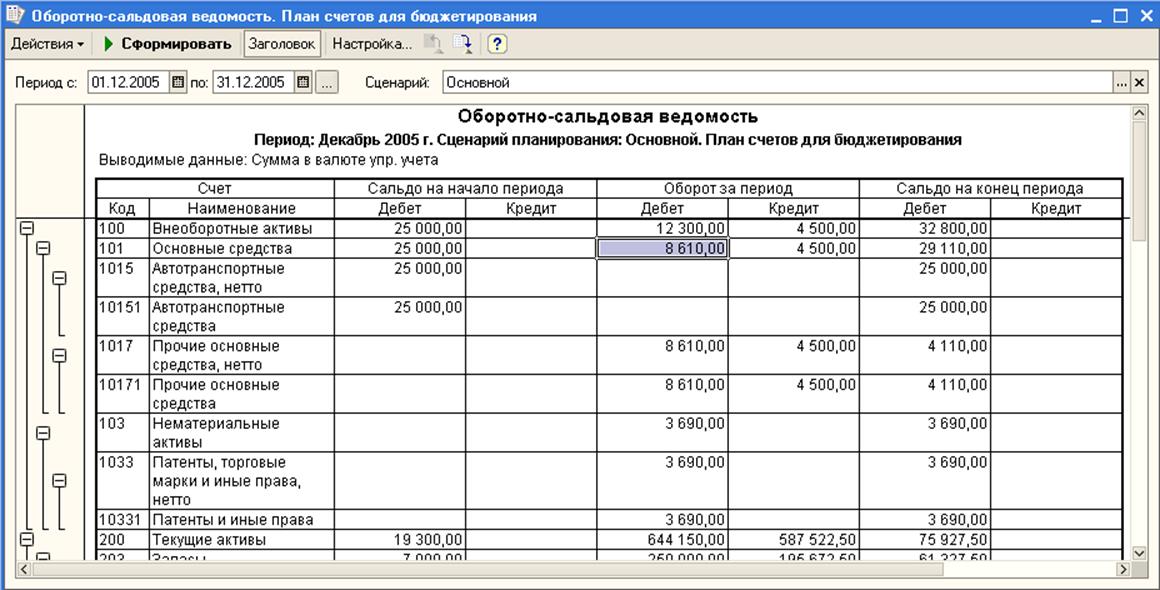
Task: Collapse the account 1015 group node
Action: point(59,278)
